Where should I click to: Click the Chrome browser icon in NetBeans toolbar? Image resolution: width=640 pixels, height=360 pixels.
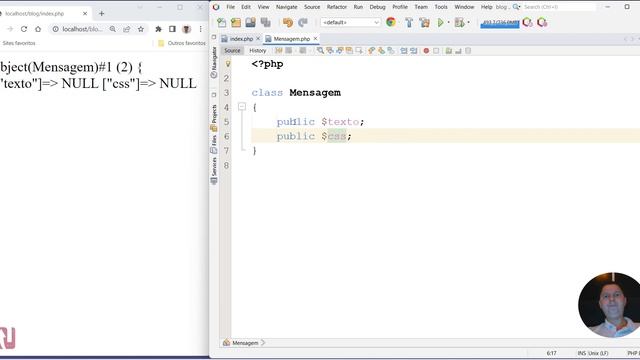pyautogui.click(x=391, y=22)
